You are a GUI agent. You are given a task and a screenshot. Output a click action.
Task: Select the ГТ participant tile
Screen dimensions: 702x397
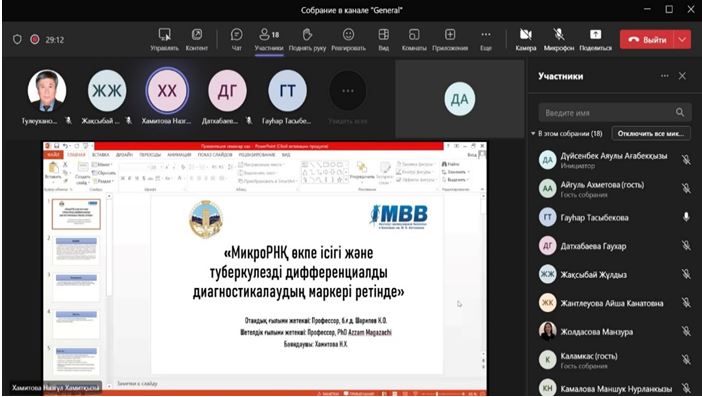[x=287, y=91]
